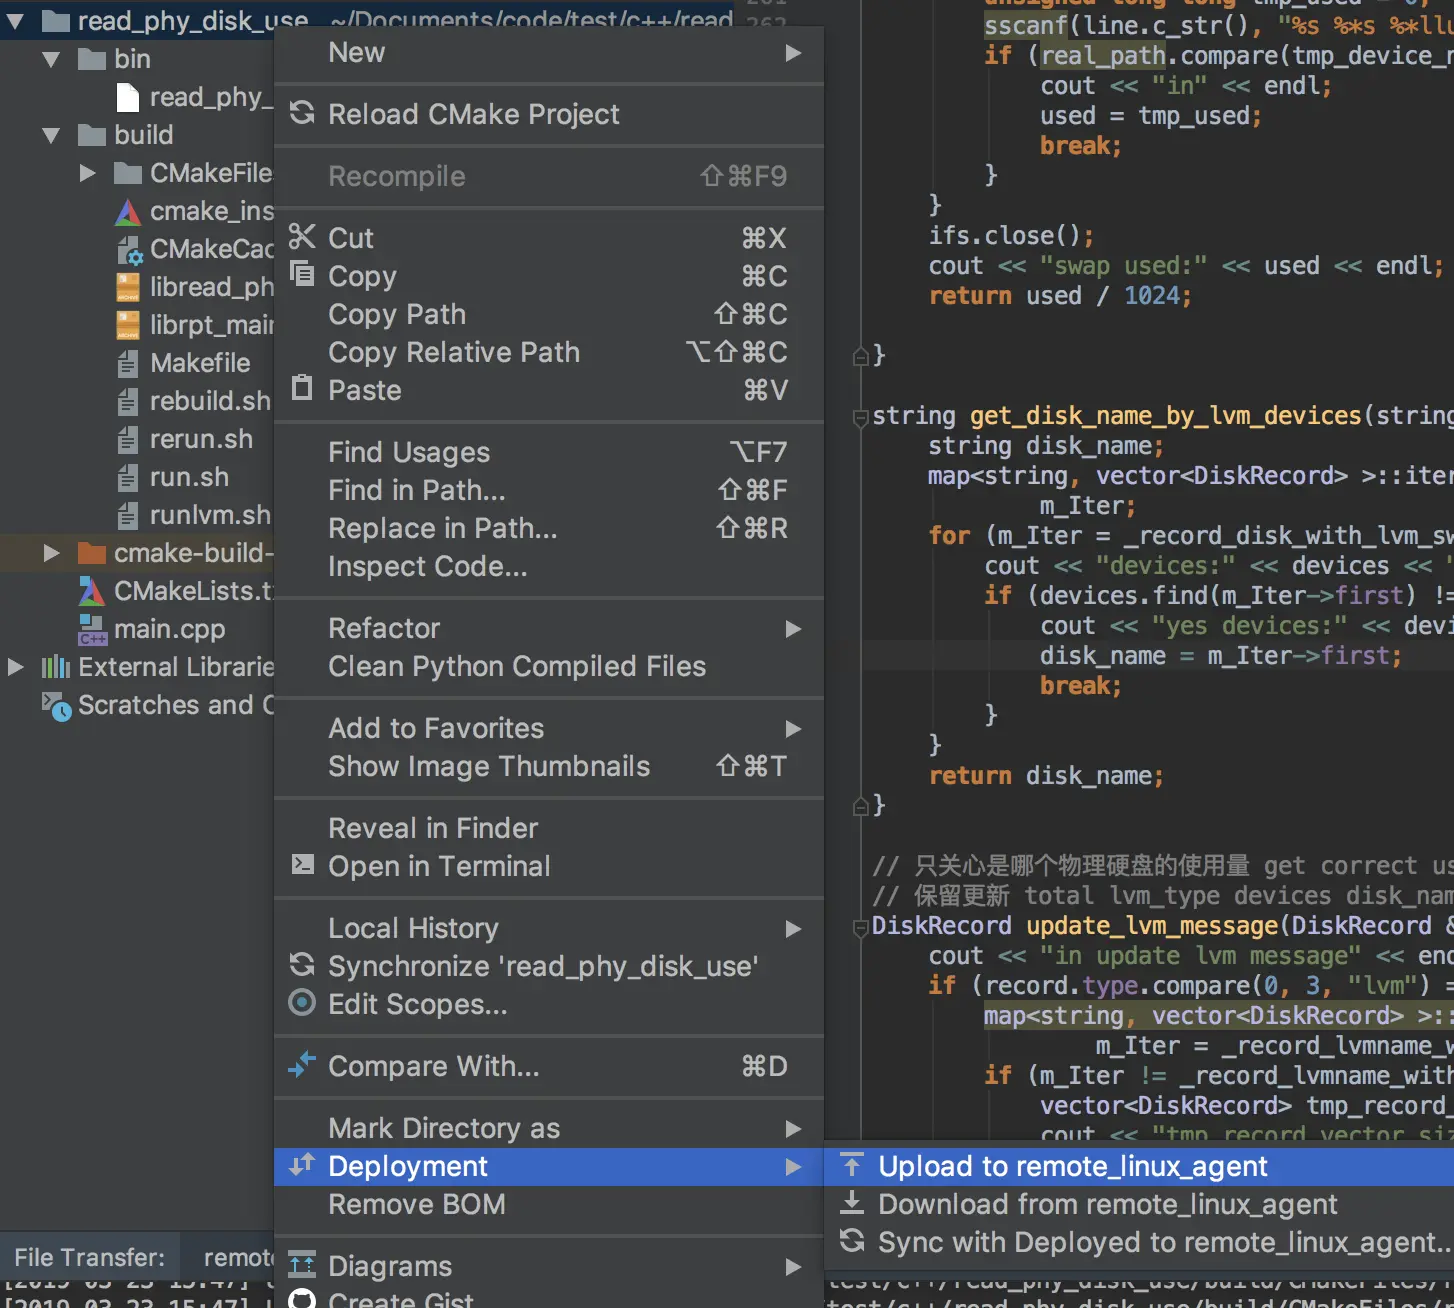Image resolution: width=1454 pixels, height=1308 pixels.
Task: Fold the get_disk_name_by_lvm_devices function in gutter
Action: point(860,417)
